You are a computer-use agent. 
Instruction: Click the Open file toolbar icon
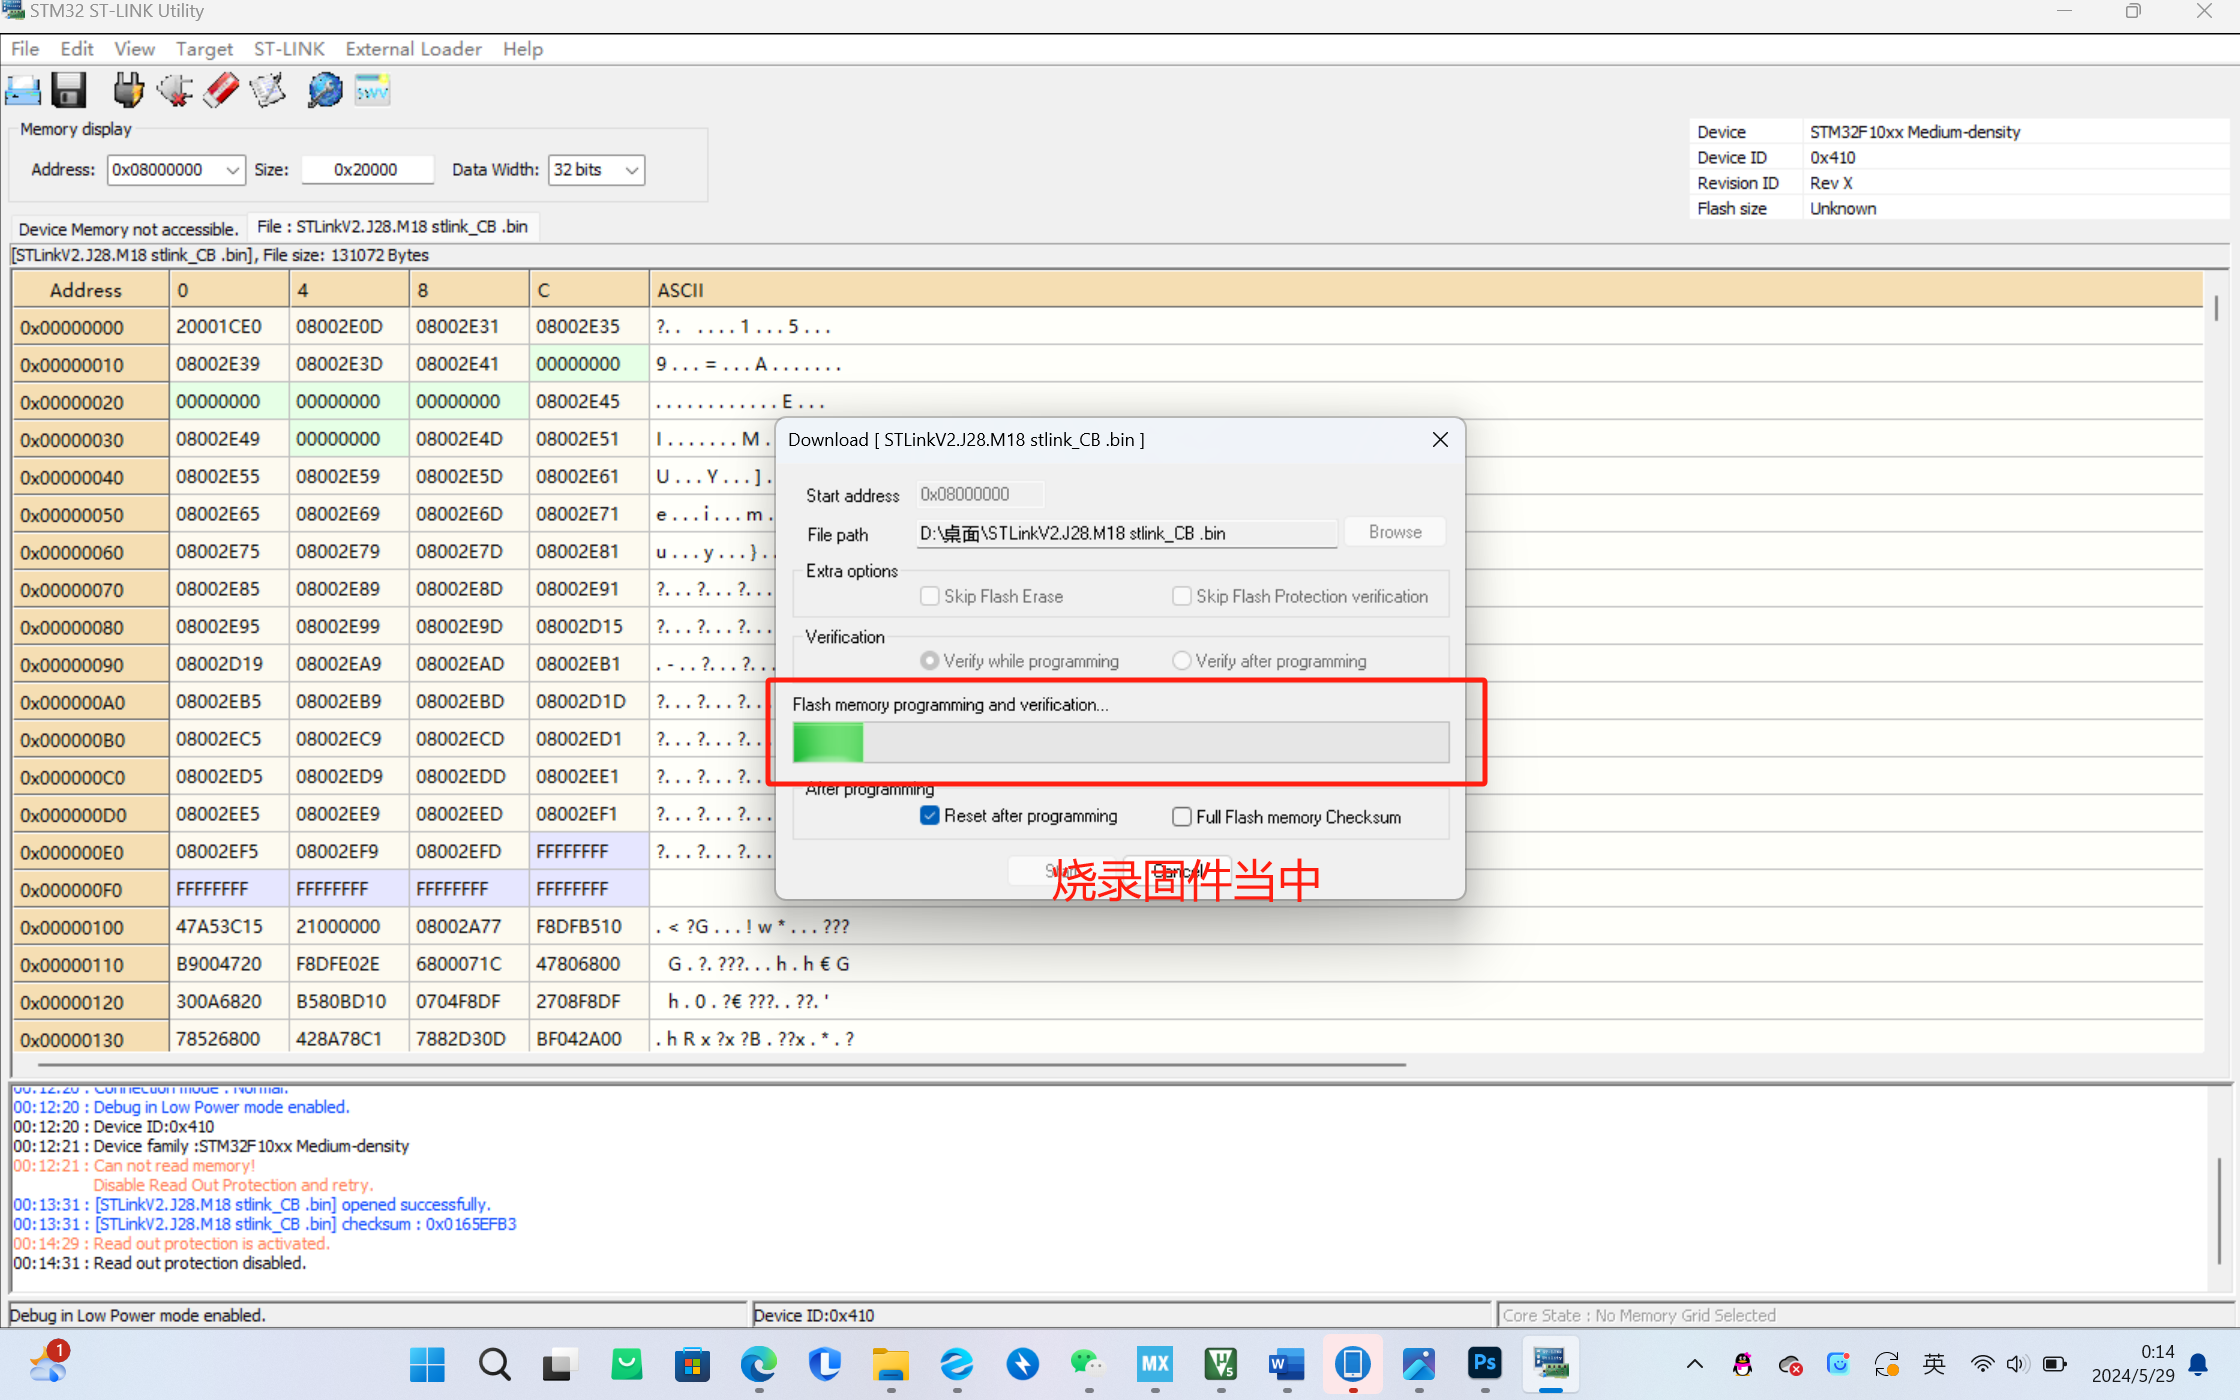[22, 91]
